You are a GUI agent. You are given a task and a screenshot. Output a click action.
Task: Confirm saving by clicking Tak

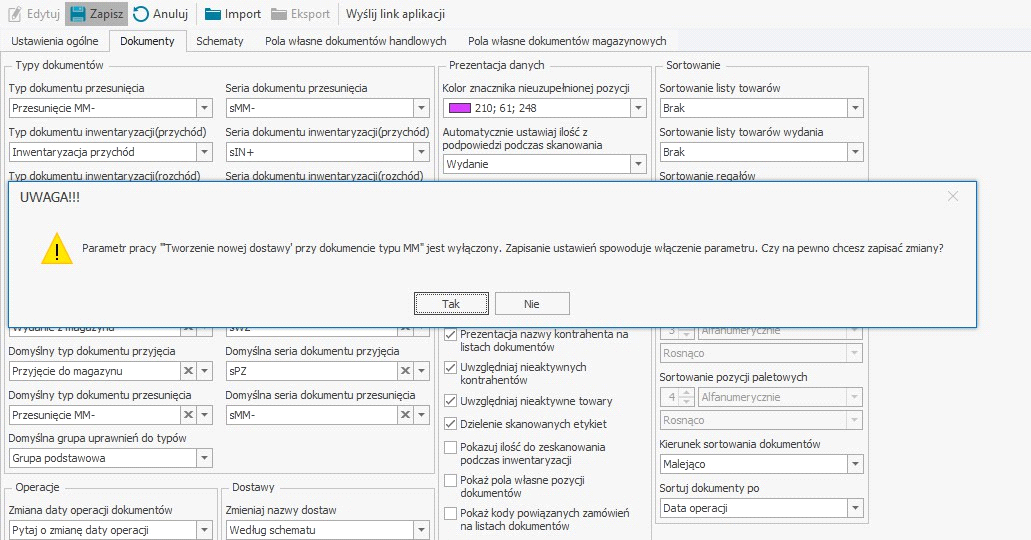[451, 304]
